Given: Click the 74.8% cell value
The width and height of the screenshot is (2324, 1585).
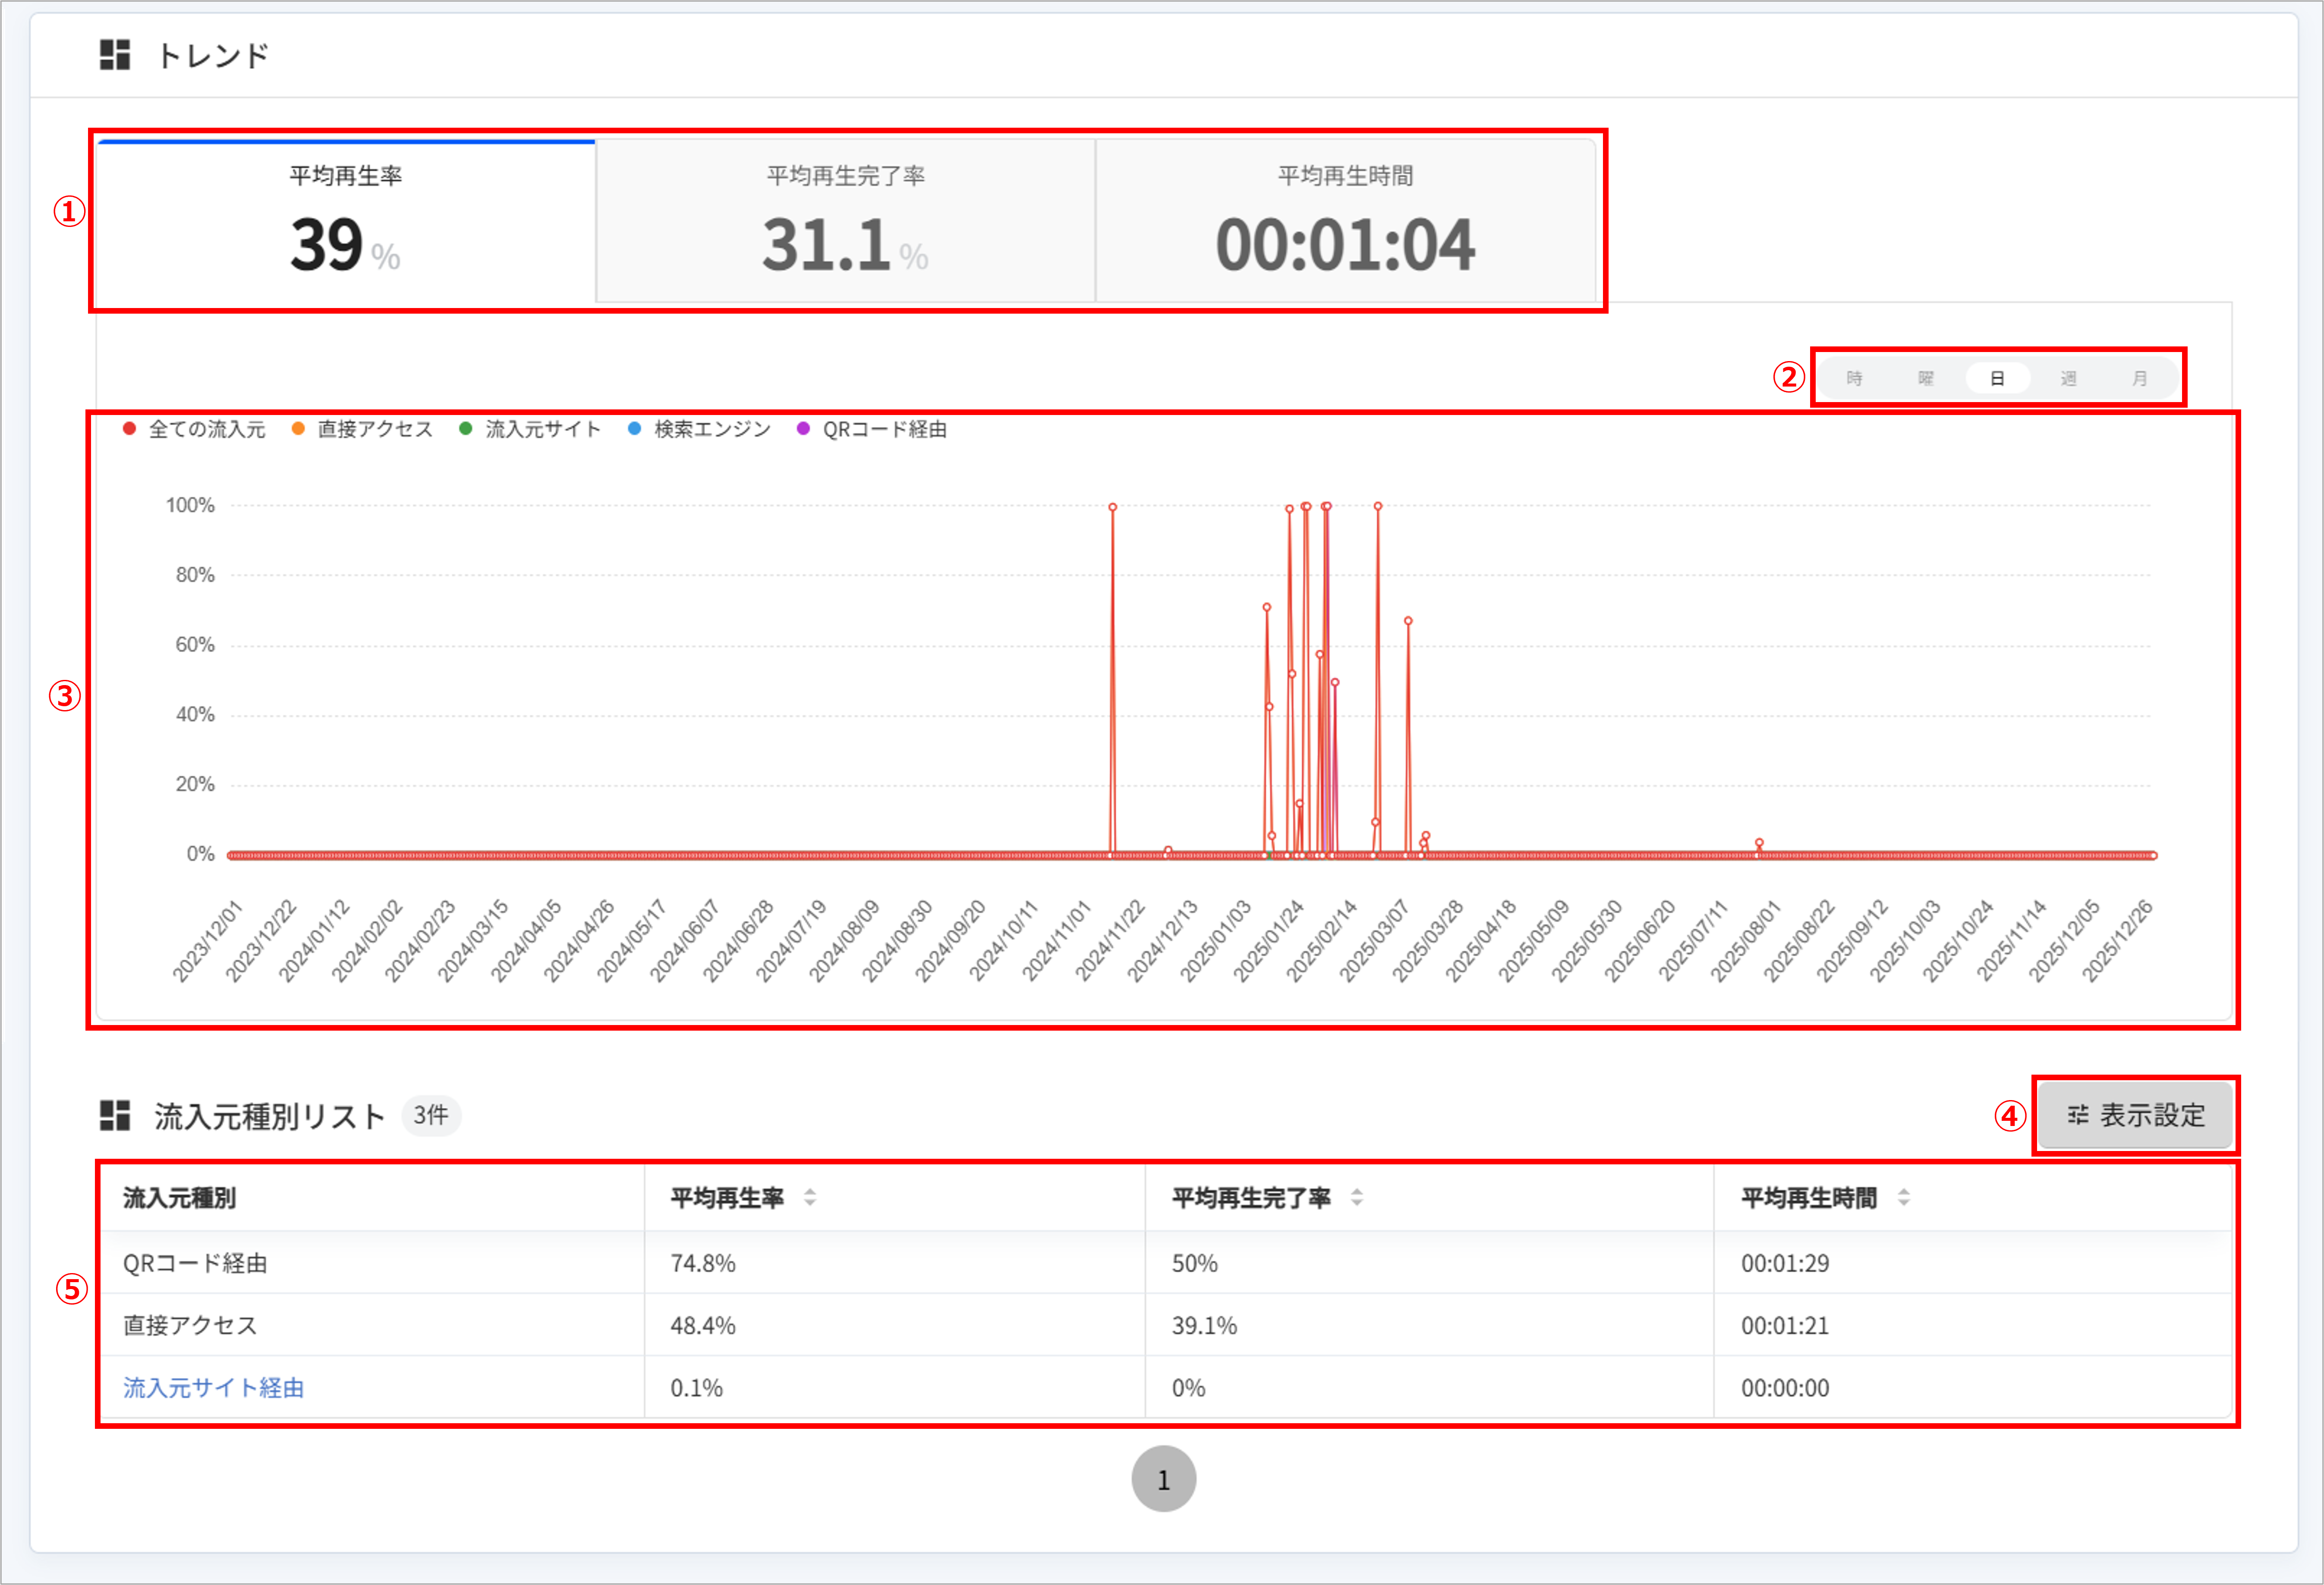Looking at the screenshot, I should click(x=703, y=1263).
